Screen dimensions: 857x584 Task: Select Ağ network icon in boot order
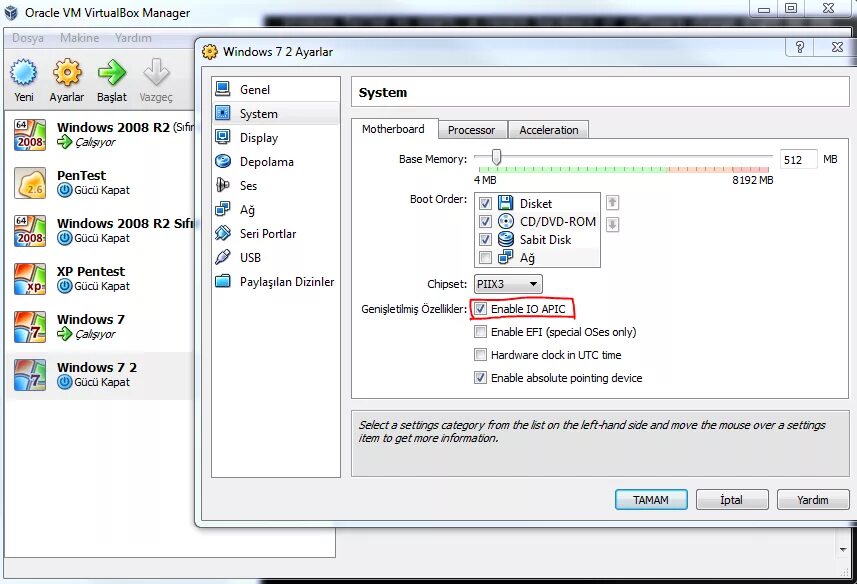[x=506, y=257]
